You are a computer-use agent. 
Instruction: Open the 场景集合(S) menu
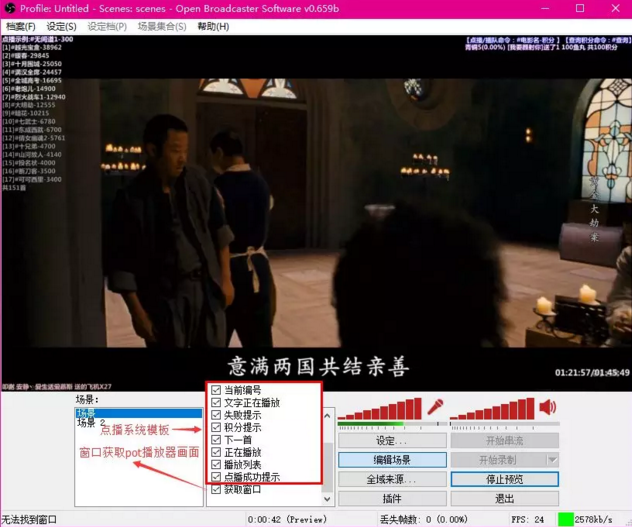coord(162,27)
